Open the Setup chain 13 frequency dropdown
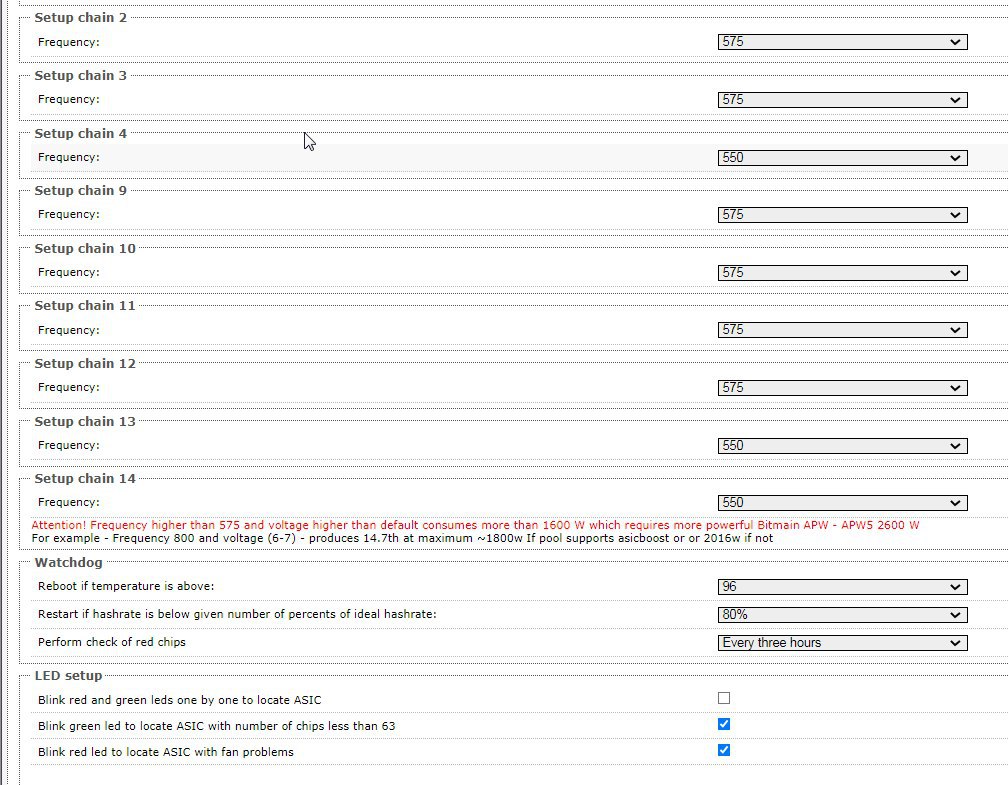The width and height of the screenshot is (1008, 785). [x=842, y=446]
